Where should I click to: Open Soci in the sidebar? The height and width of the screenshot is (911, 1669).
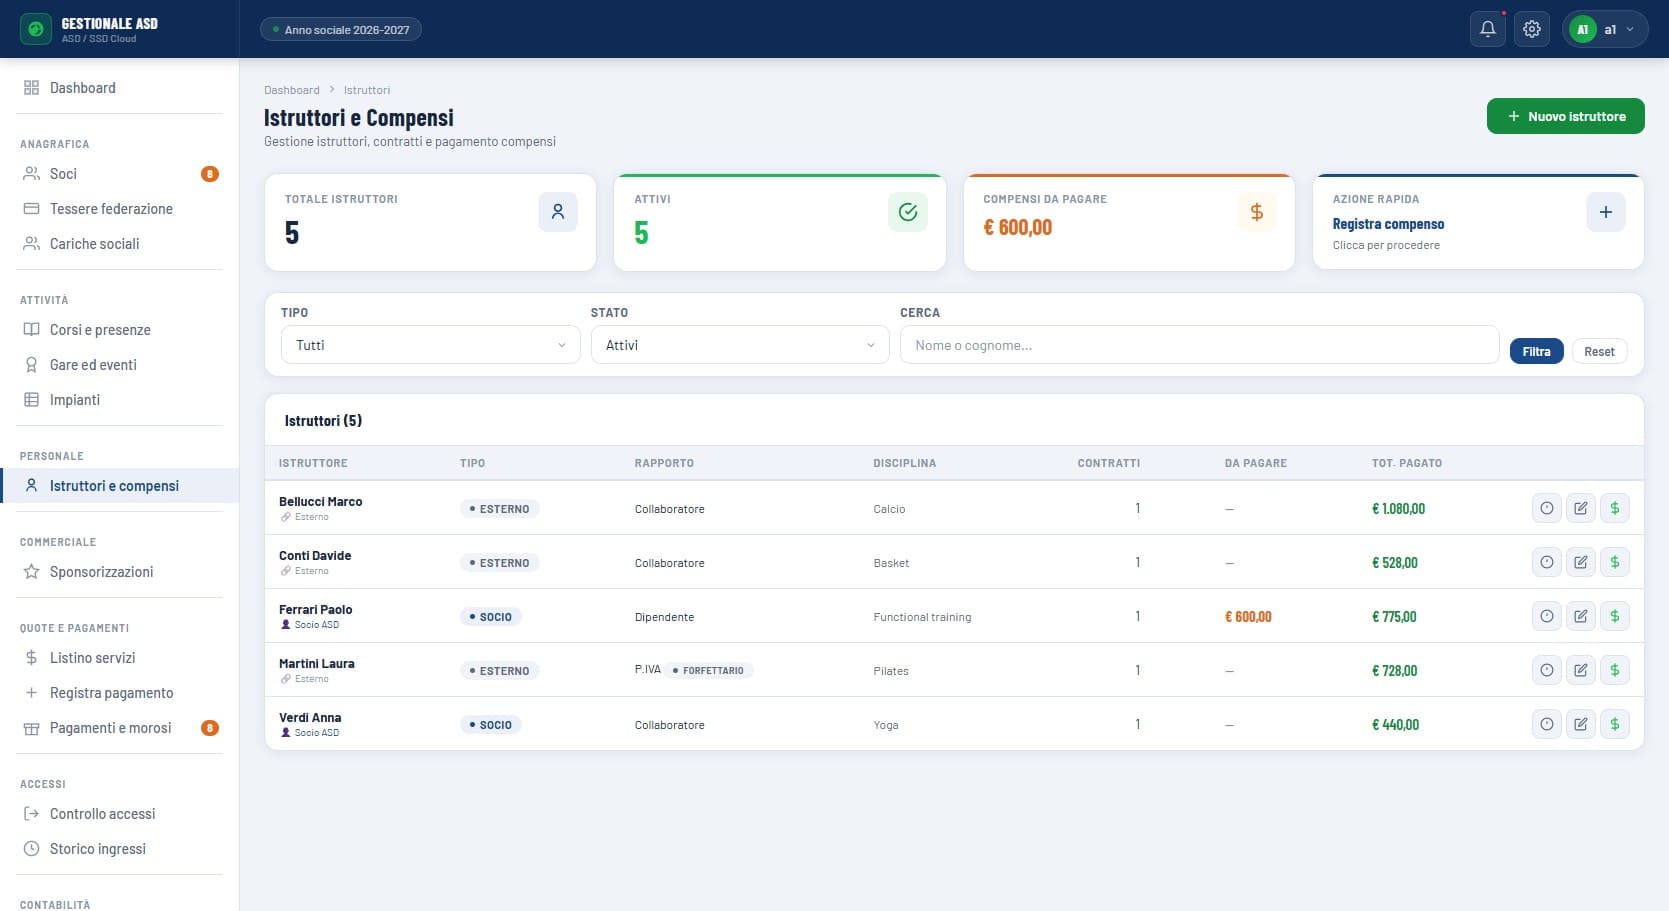click(120, 174)
